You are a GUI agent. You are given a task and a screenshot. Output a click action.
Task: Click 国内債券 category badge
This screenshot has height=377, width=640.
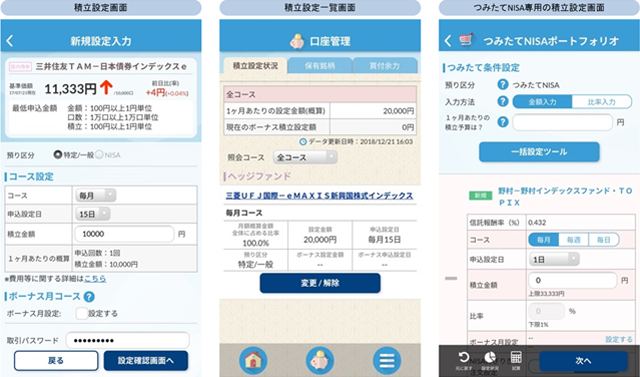20,67
